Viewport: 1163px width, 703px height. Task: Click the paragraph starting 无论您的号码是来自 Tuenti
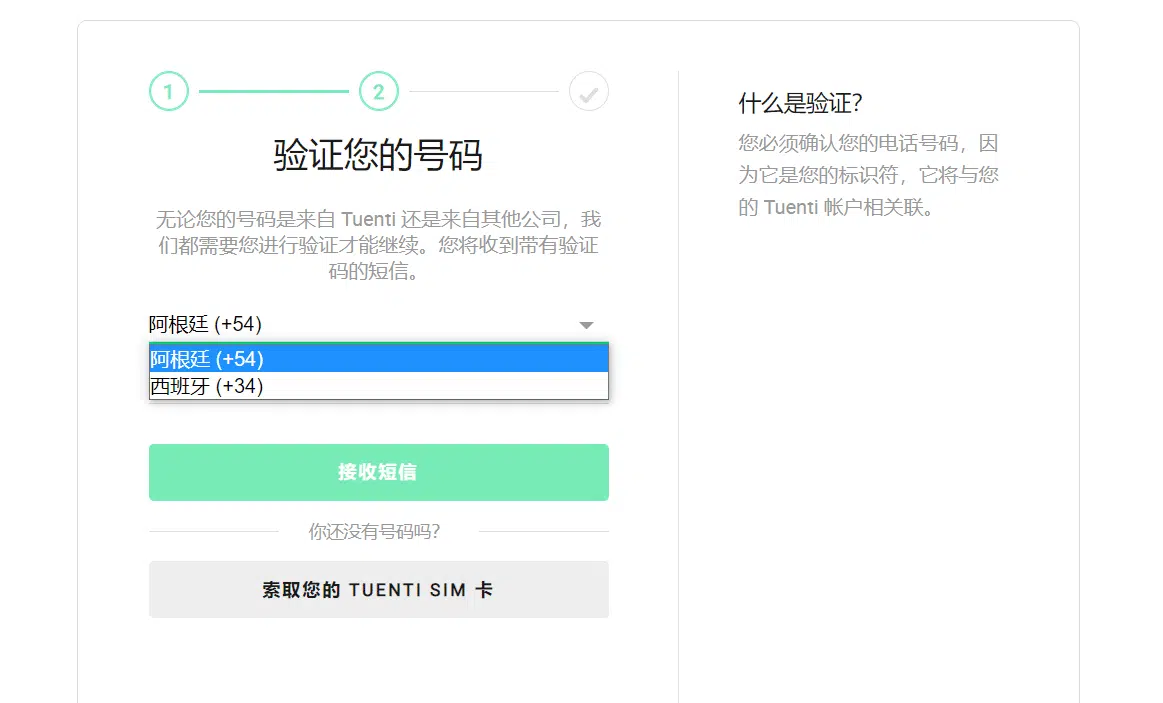point(378,245)
